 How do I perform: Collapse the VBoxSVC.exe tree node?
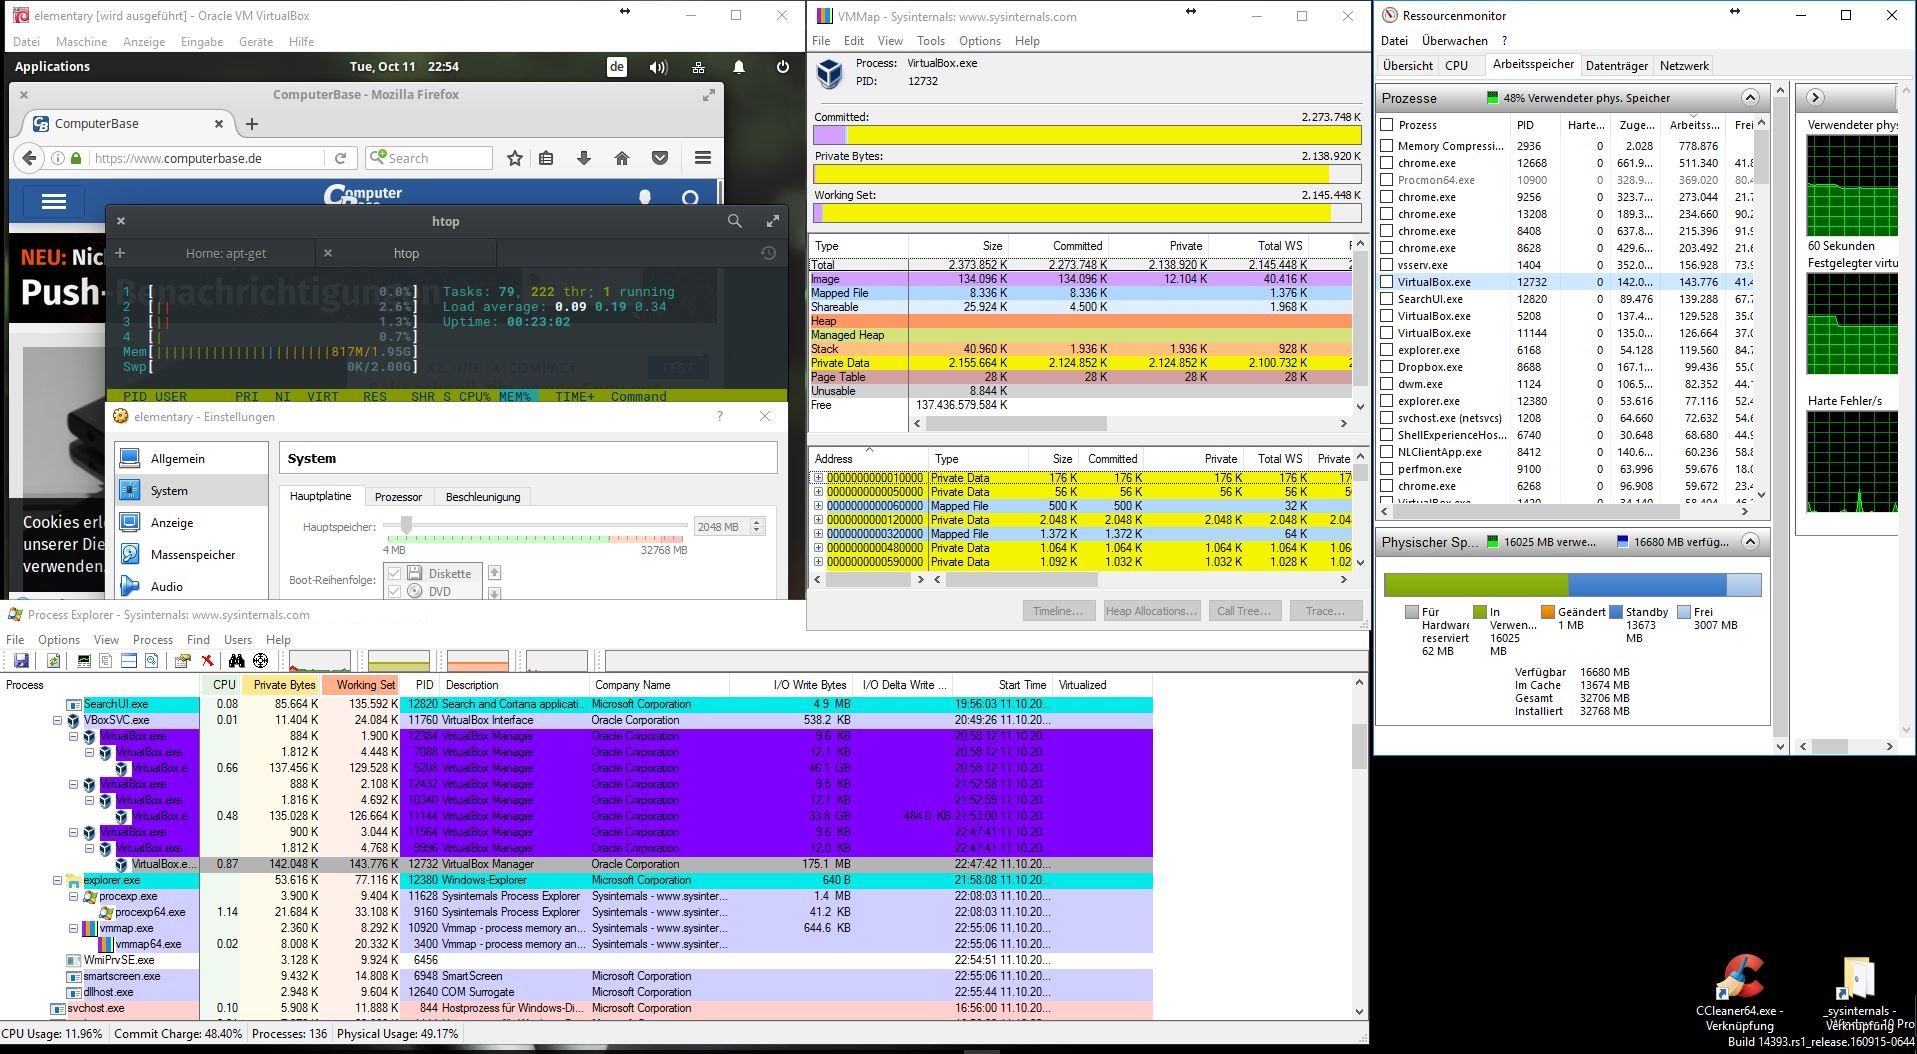pos(58,720)
